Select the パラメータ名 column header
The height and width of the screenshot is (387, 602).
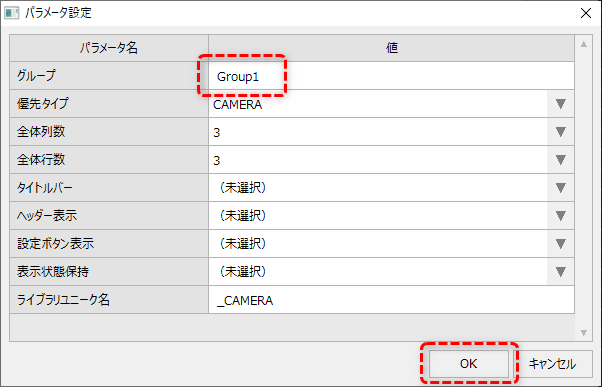click(x=109, y=48)
